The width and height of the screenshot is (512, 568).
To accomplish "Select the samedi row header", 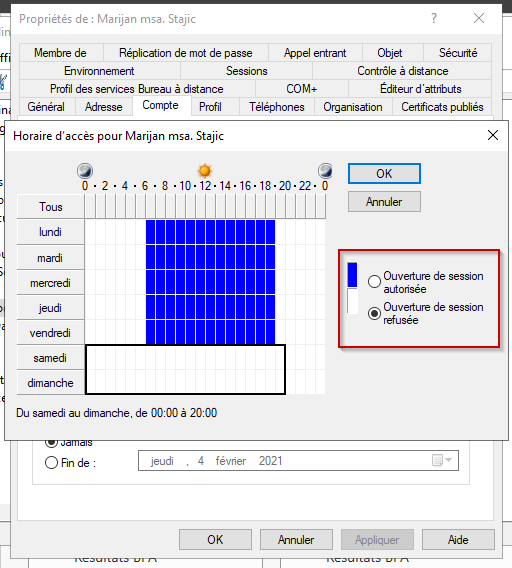I will (51, 358).
